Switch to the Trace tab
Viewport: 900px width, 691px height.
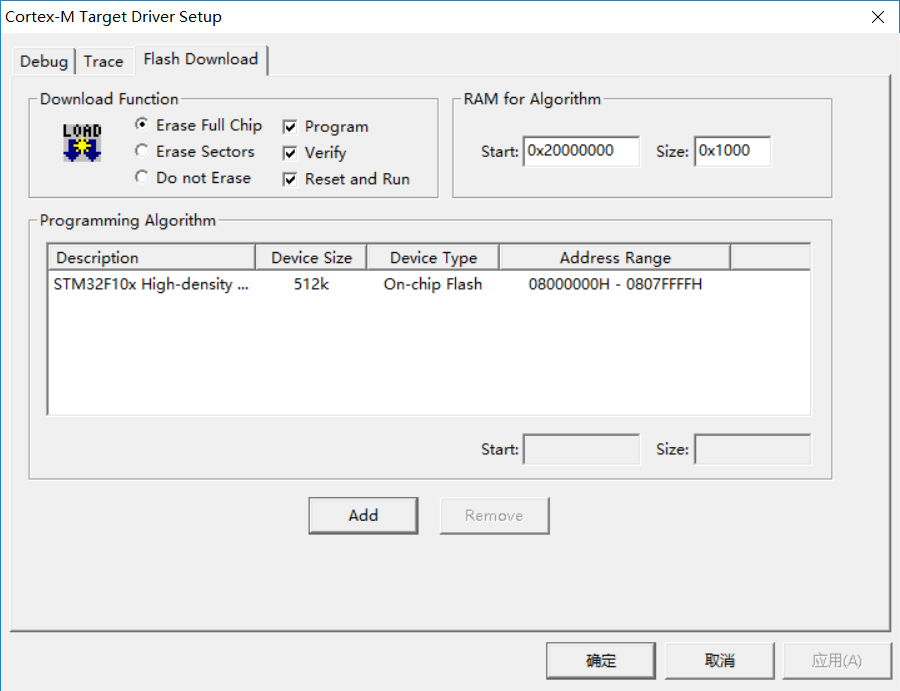(x=104, y=61)
